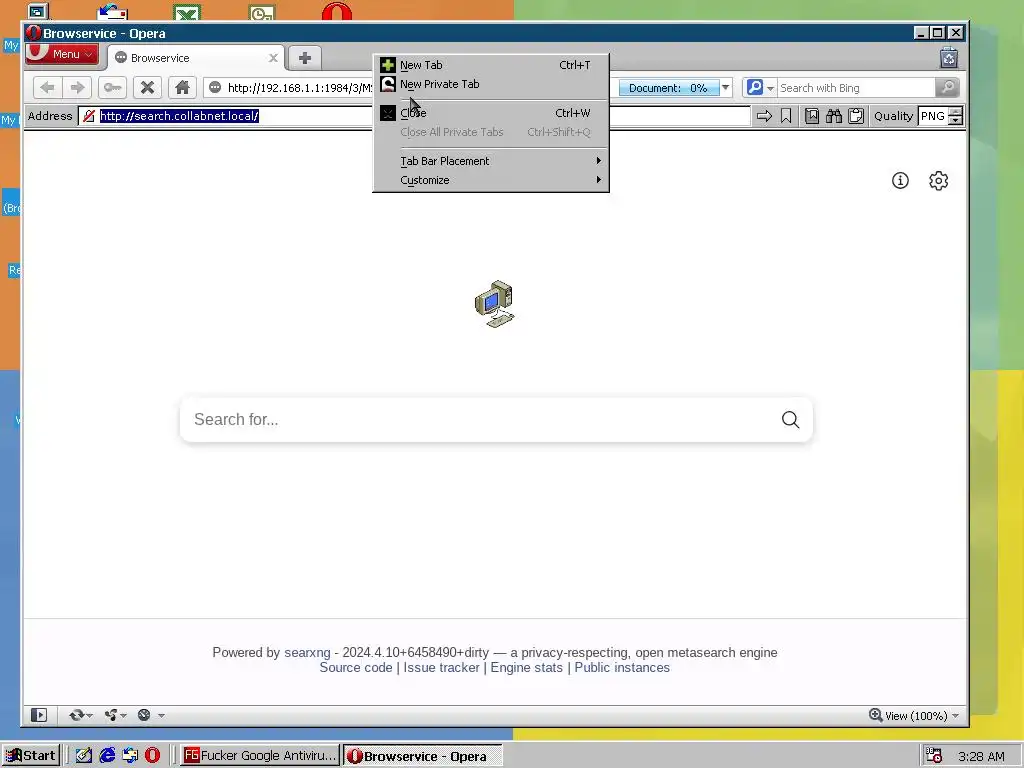Open the Opera Turbo status bar dropdown
The height and width of the screenshot is (768, 1024).
pos(150,715)
